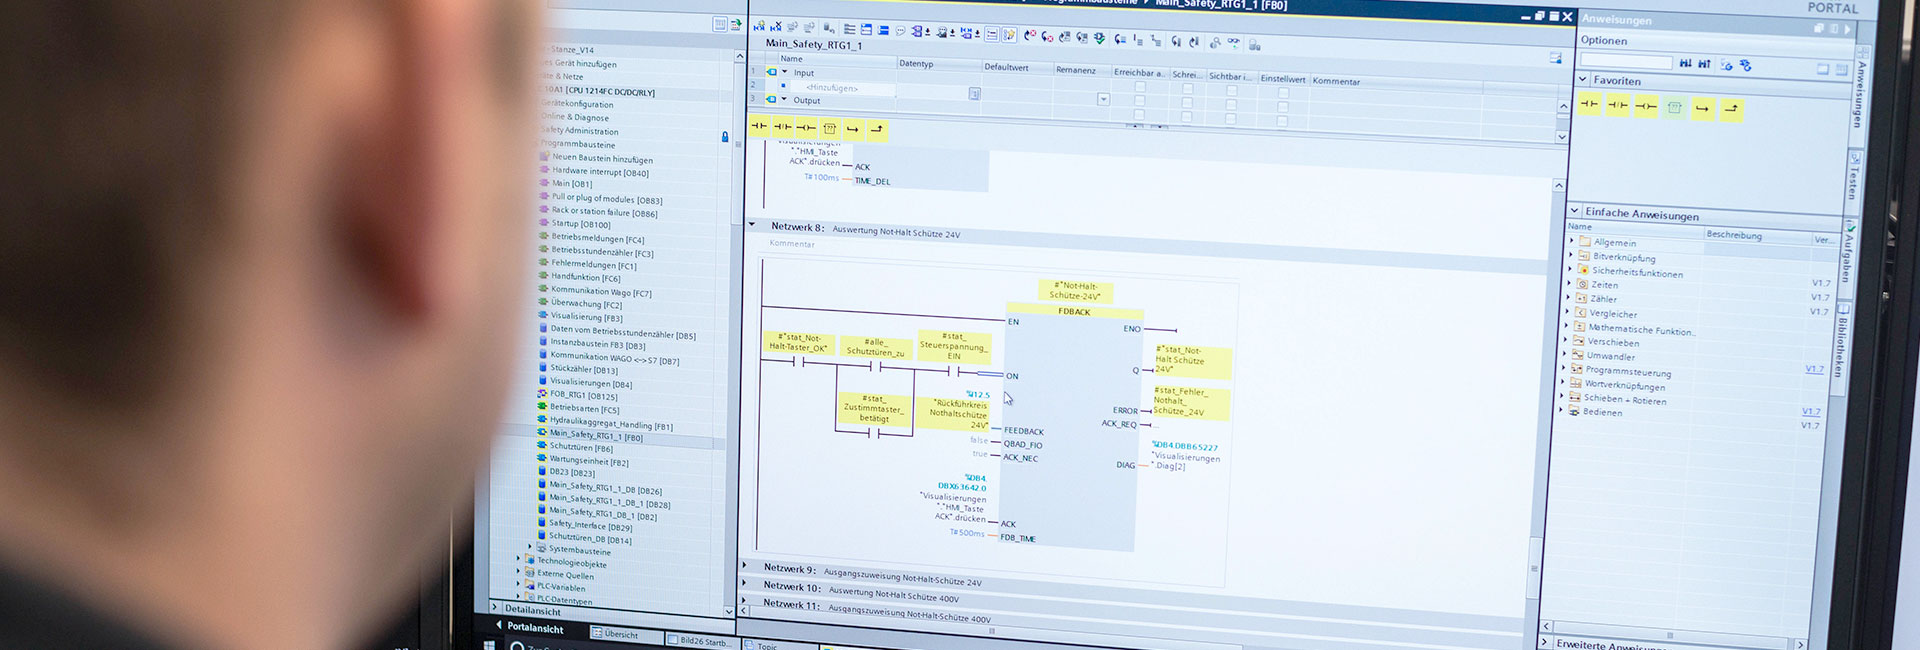This screenshot has height=650, width=1920.
Task: Select Main_Safety_RTG1_1 [FB0] in project tree
Action: pos(596,436)
